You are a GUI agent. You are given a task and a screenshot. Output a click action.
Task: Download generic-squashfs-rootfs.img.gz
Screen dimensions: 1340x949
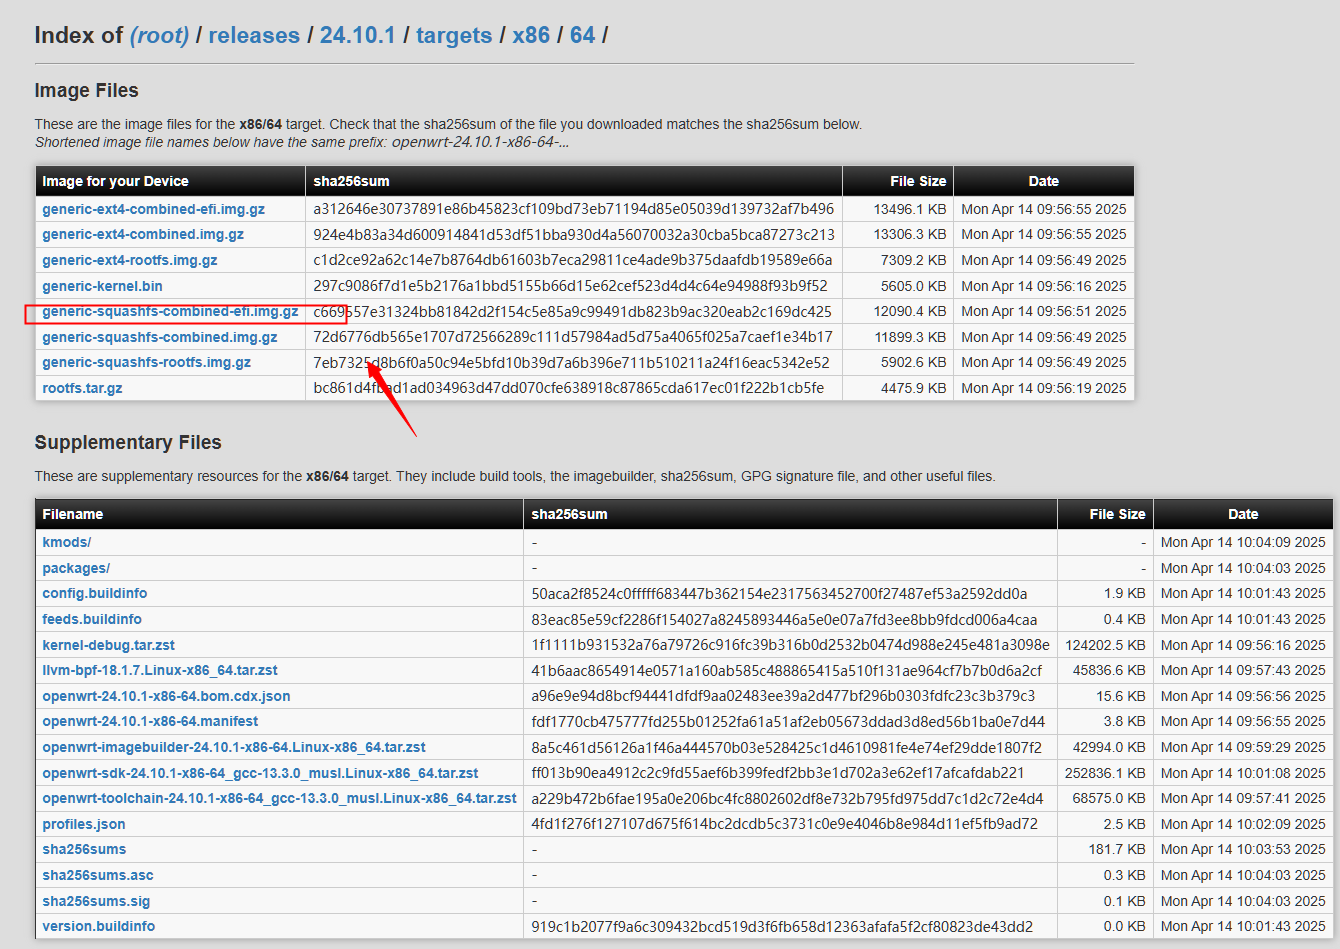[147, 362]
